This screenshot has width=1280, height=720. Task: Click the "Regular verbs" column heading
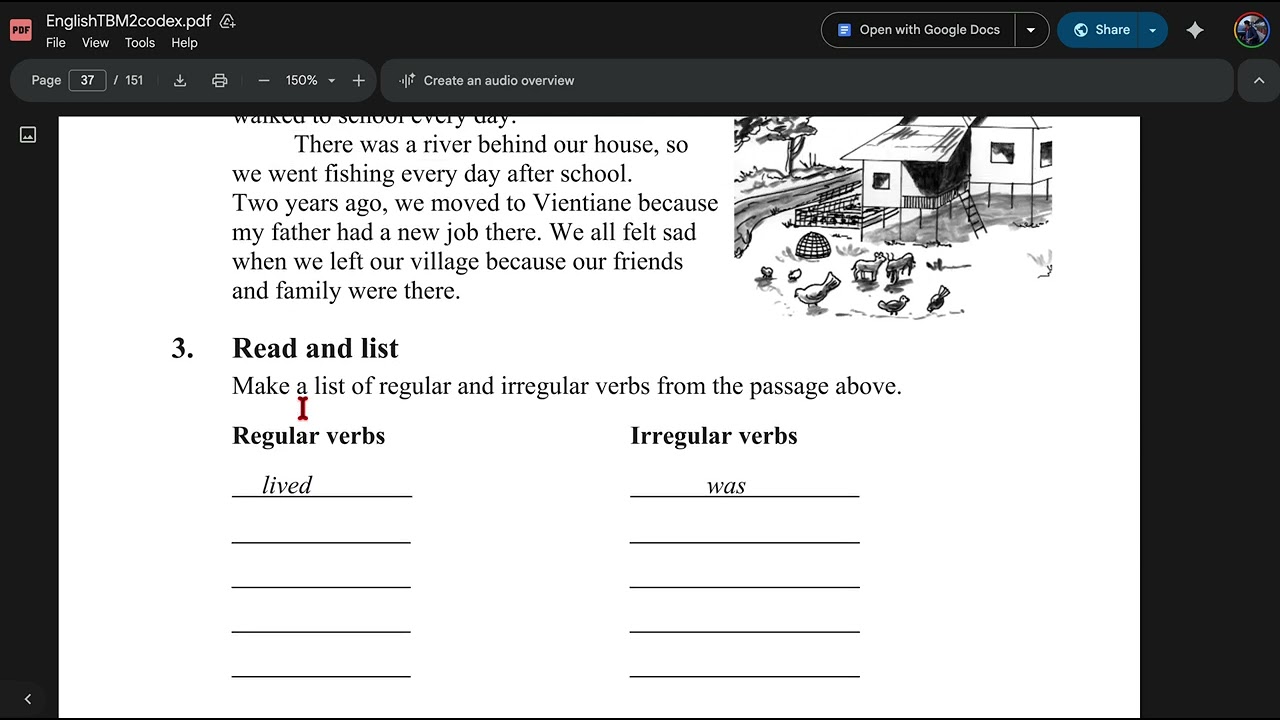[308, 436]
